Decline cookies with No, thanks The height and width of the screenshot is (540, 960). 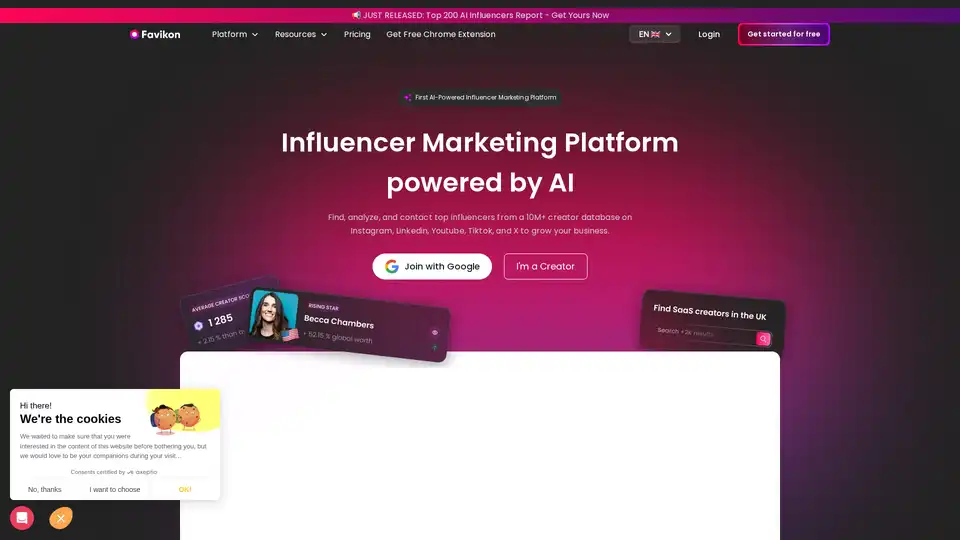45,489
